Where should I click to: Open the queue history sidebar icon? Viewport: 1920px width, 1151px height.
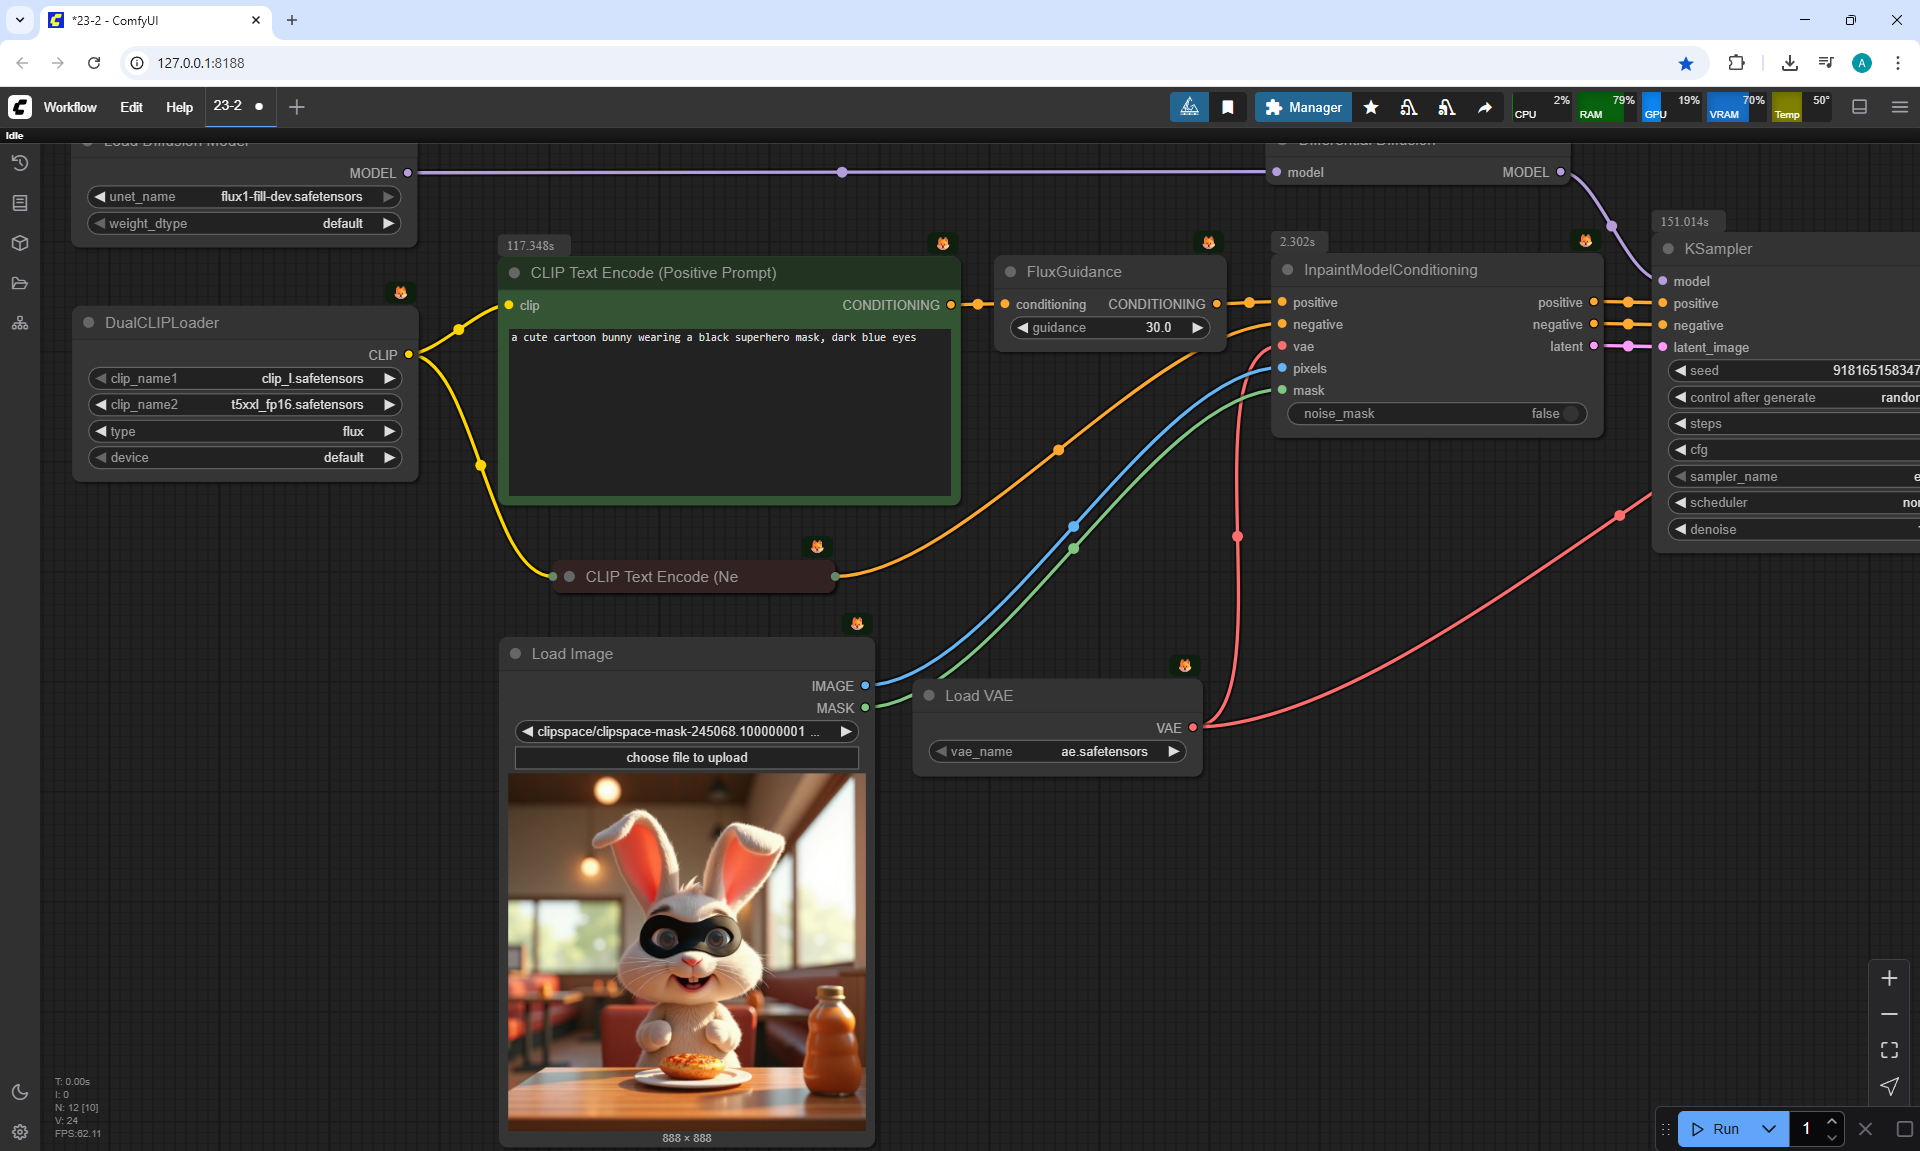[20, 163]
